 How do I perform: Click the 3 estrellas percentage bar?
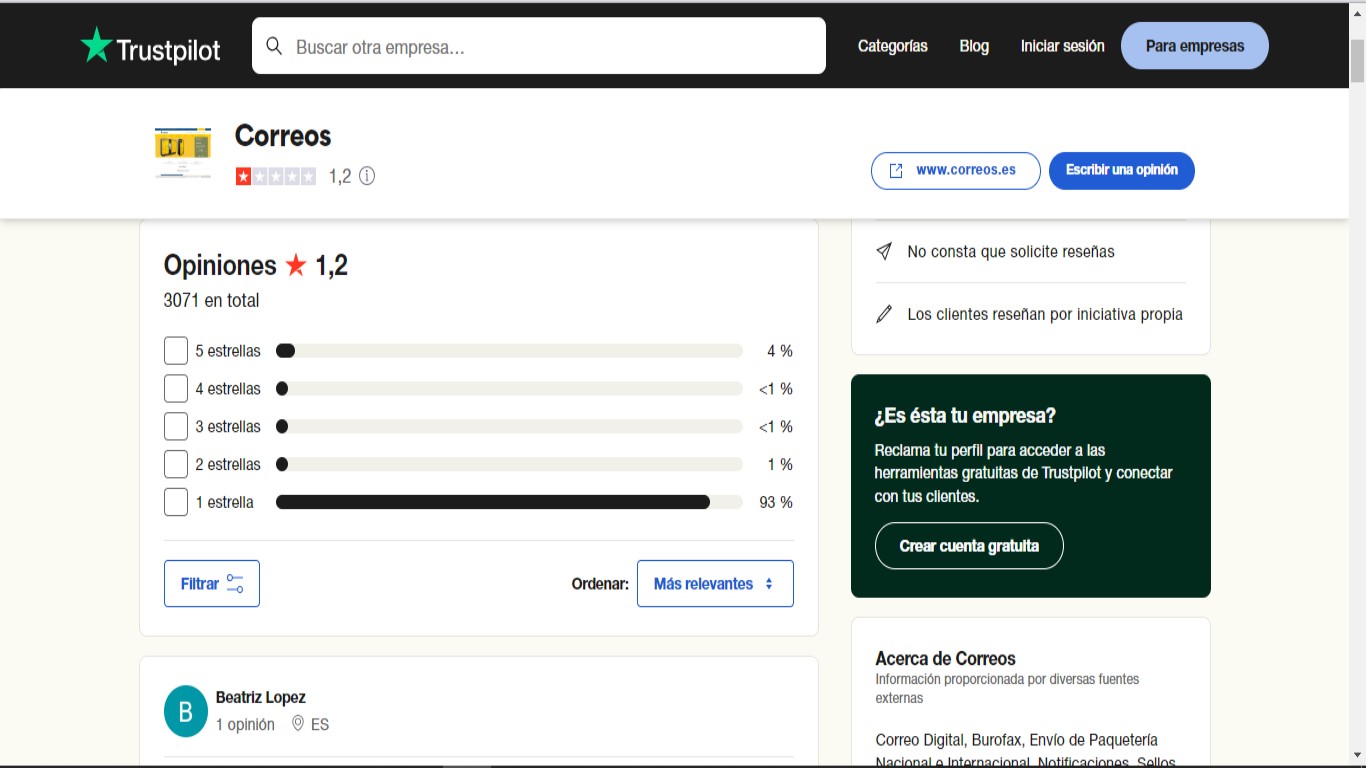point(509,427)
